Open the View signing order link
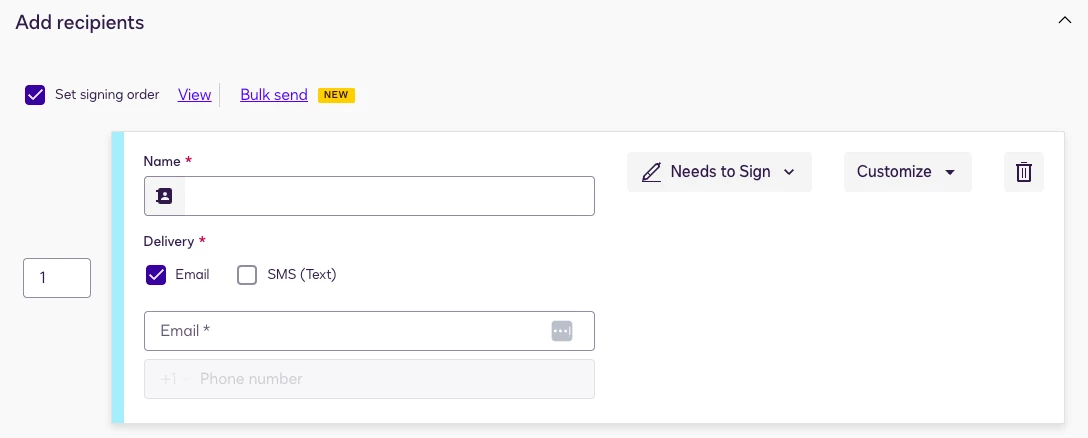 [x=194, y=95]
